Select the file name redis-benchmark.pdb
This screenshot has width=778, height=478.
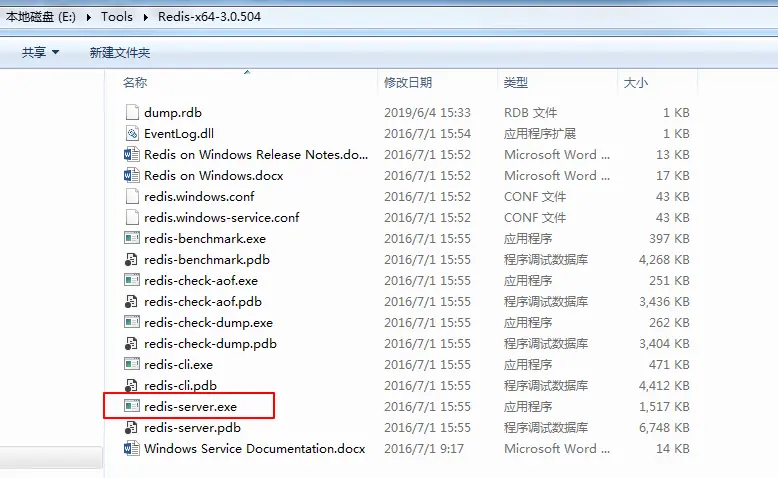coord(207,260)
